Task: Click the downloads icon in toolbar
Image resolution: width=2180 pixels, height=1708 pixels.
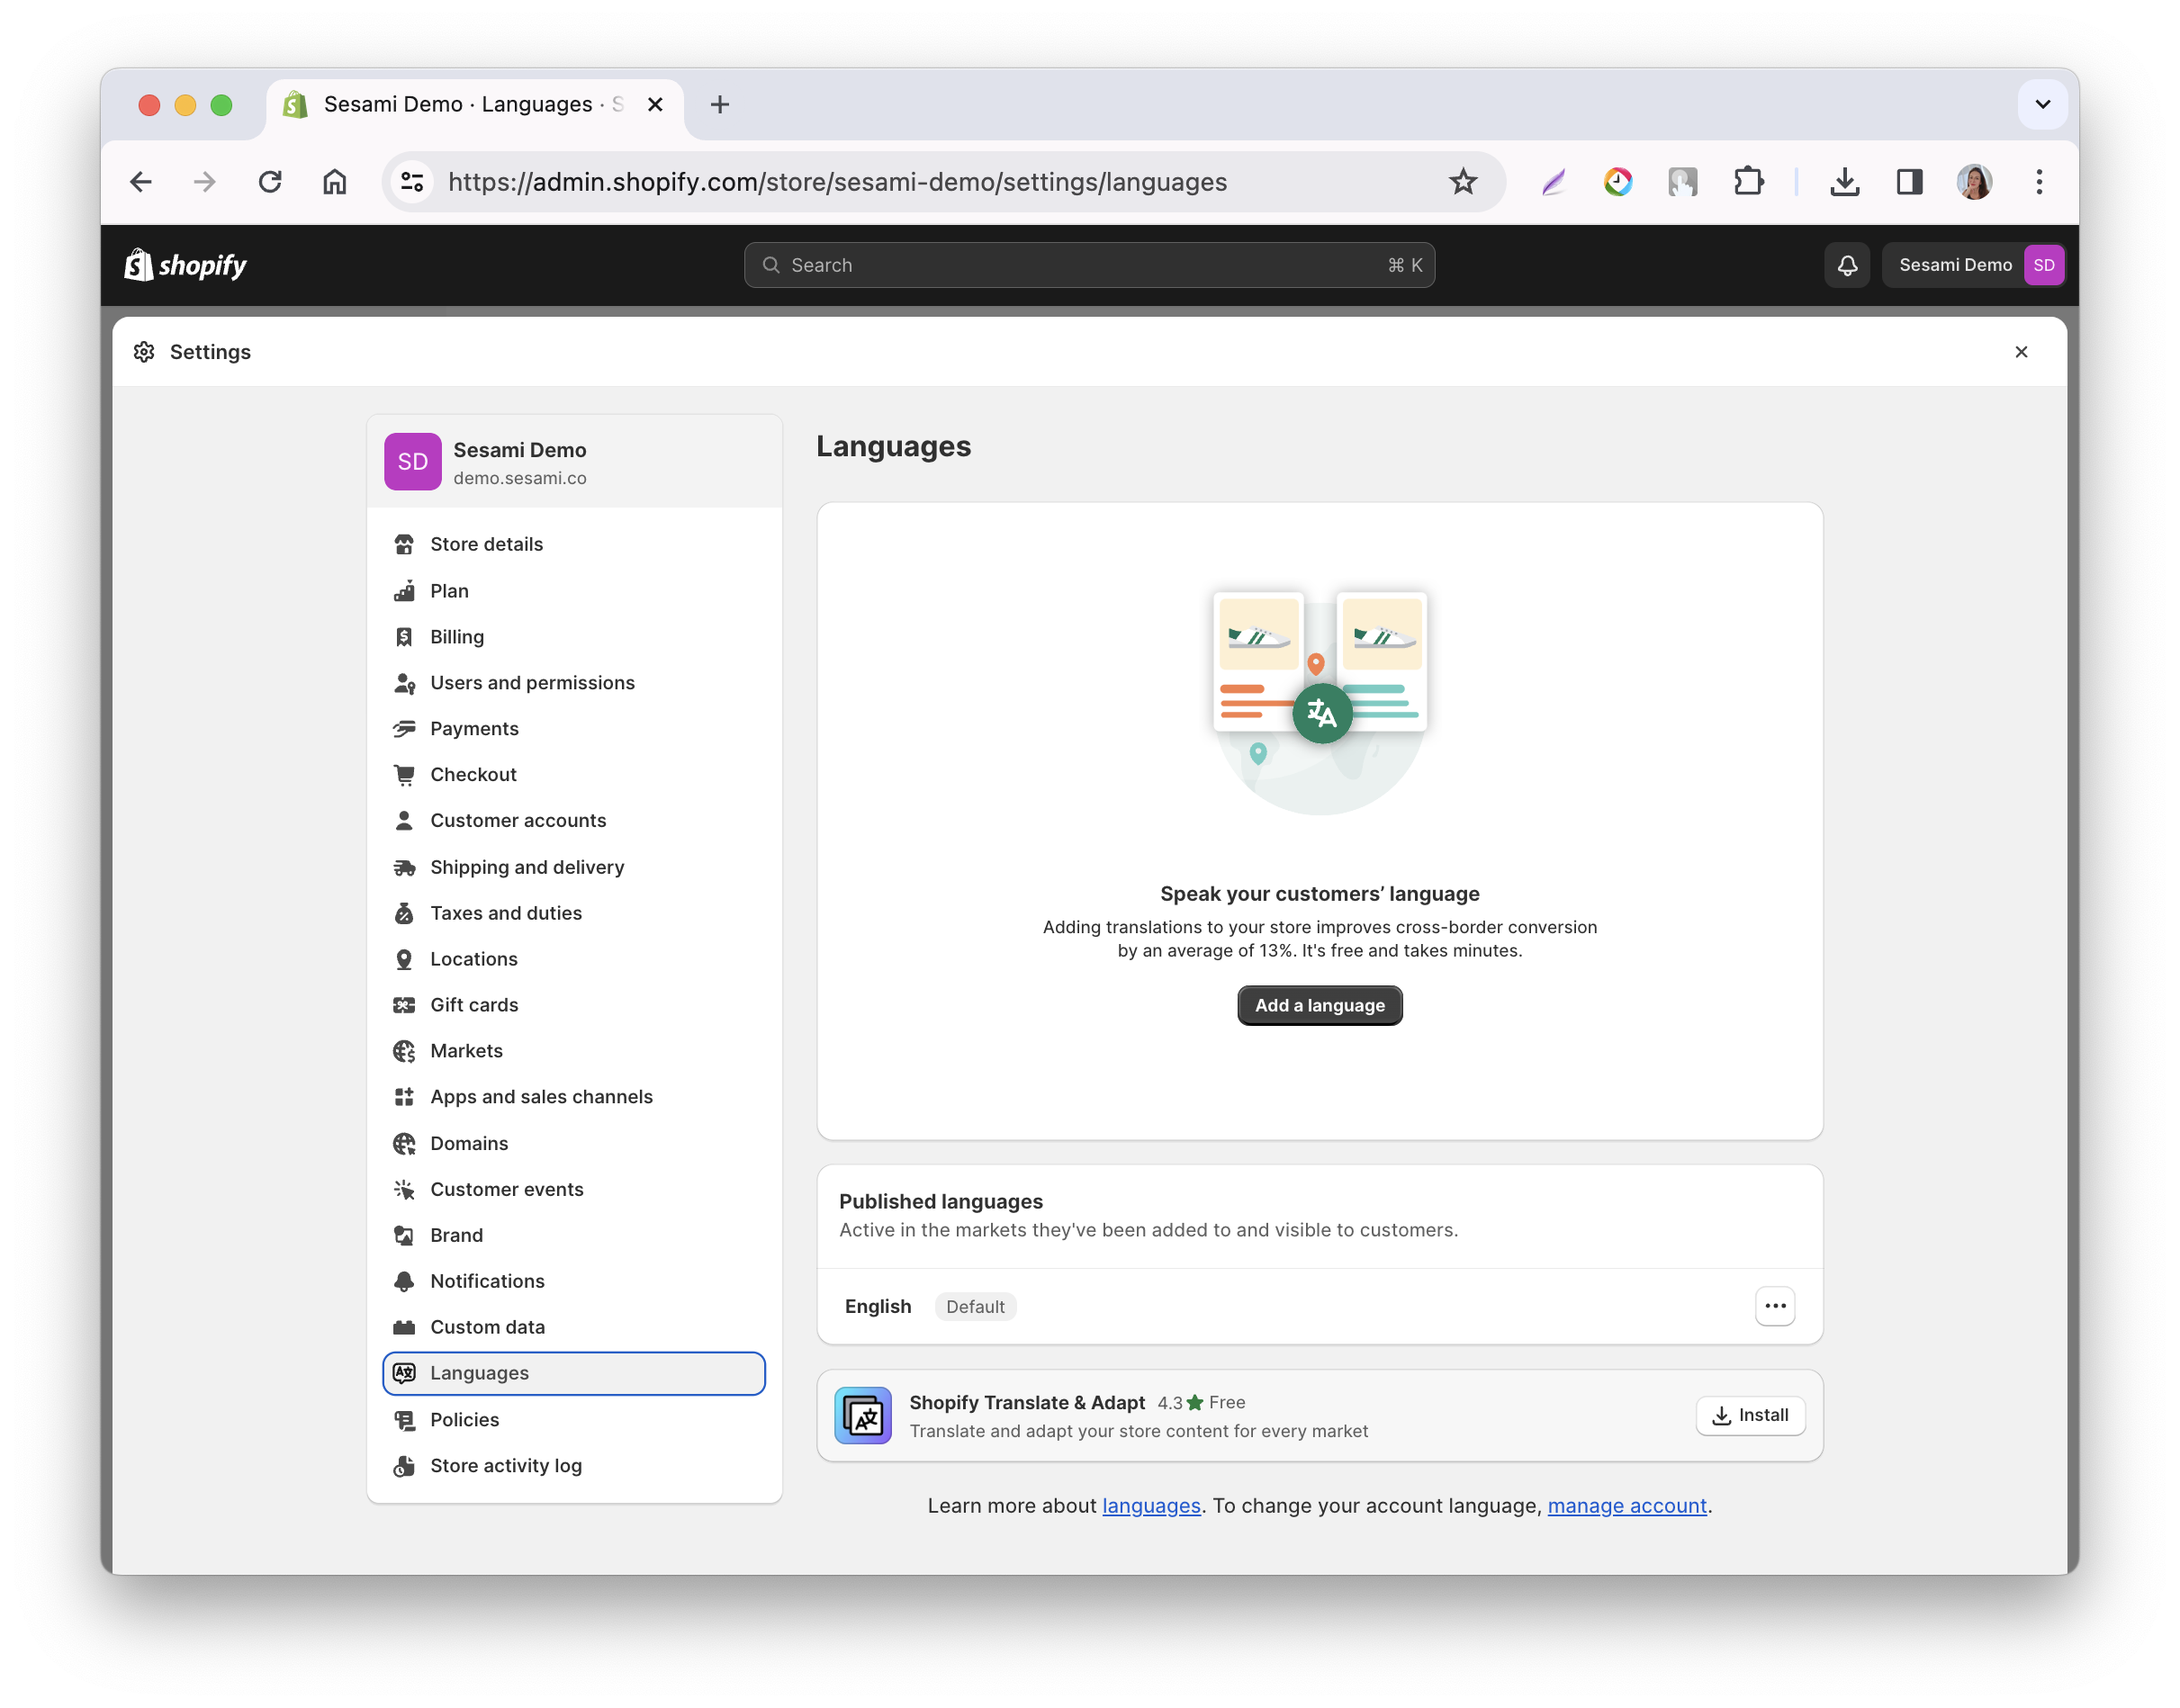Action: point(1844,182)
